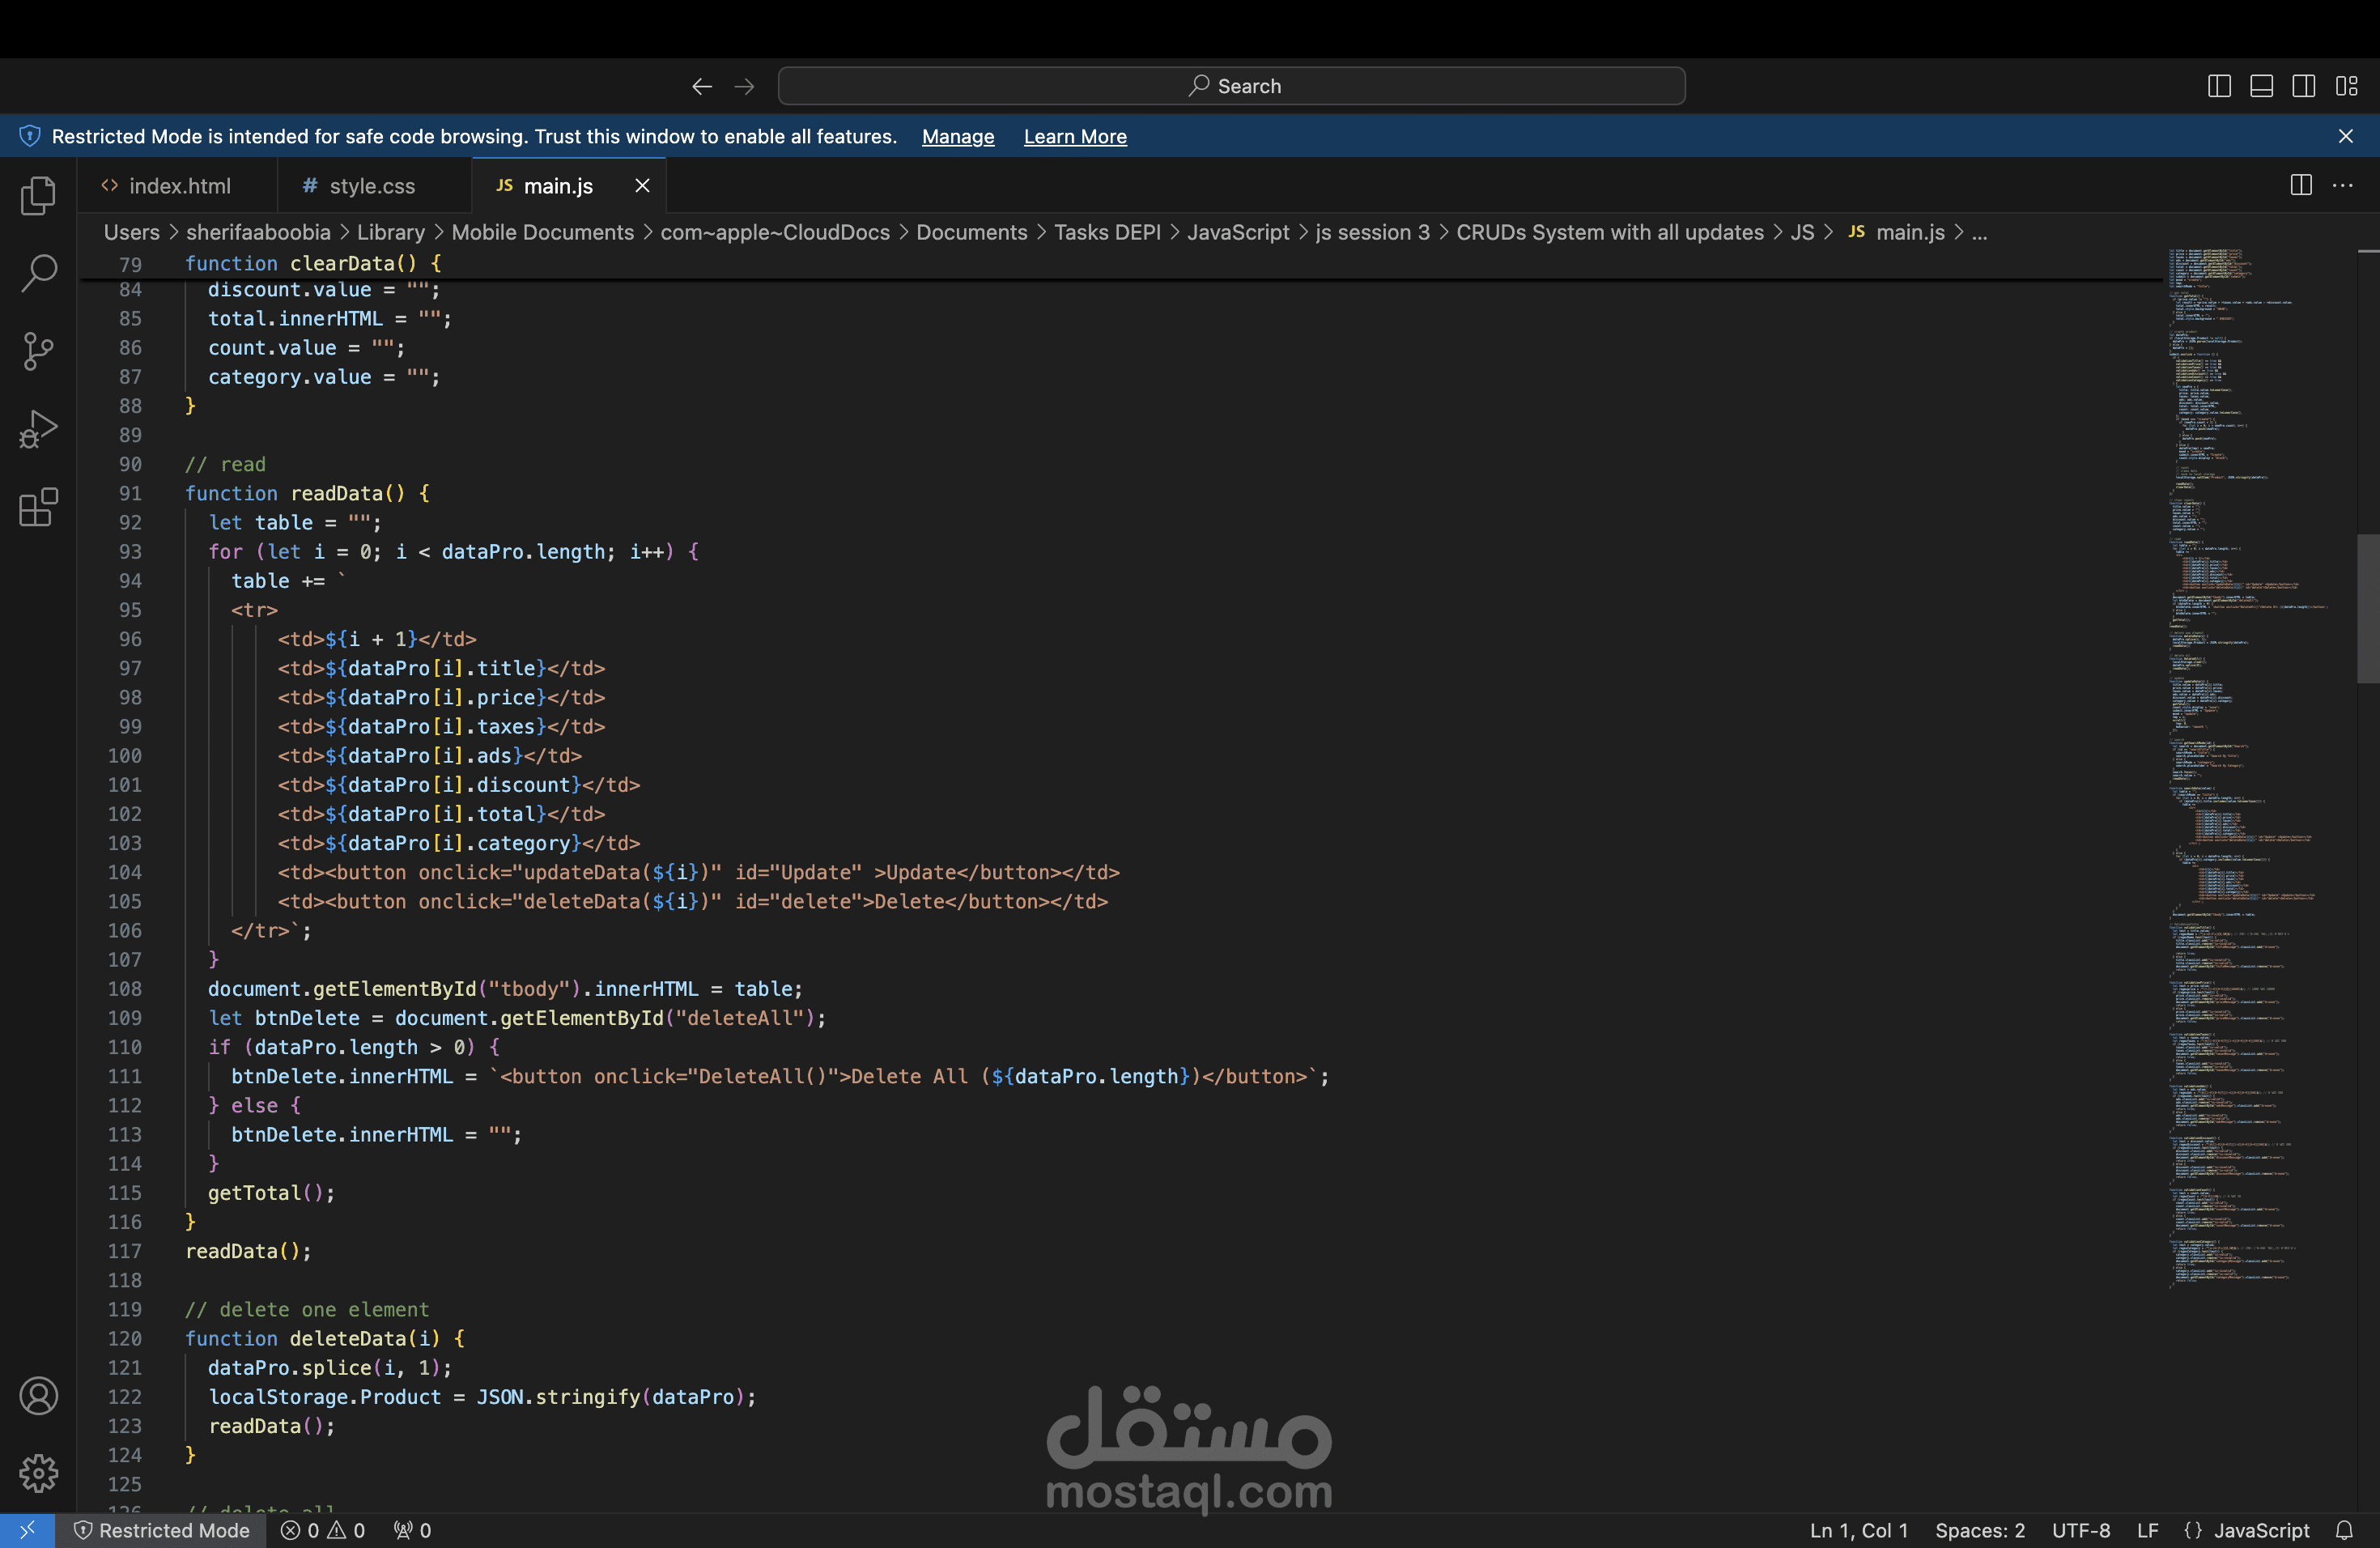Open the Extensions view
Image resolution: width=2380 pixels, height=1548 pixels.
[x=38, y=507]
